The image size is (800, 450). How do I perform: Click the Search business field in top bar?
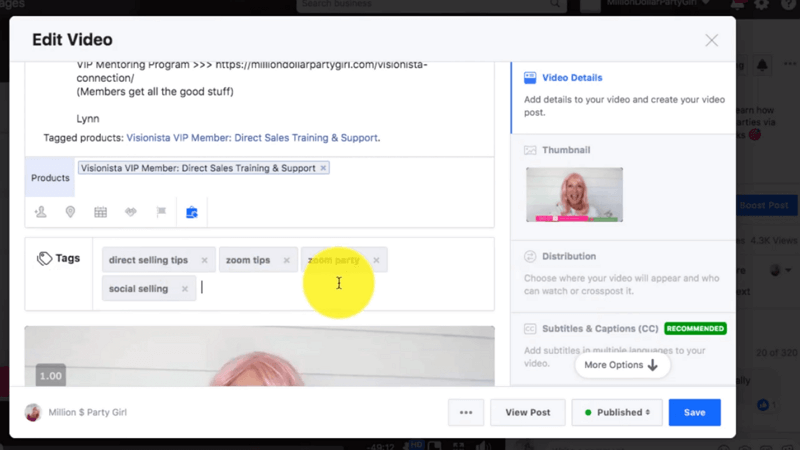click(x=431, y=5)
